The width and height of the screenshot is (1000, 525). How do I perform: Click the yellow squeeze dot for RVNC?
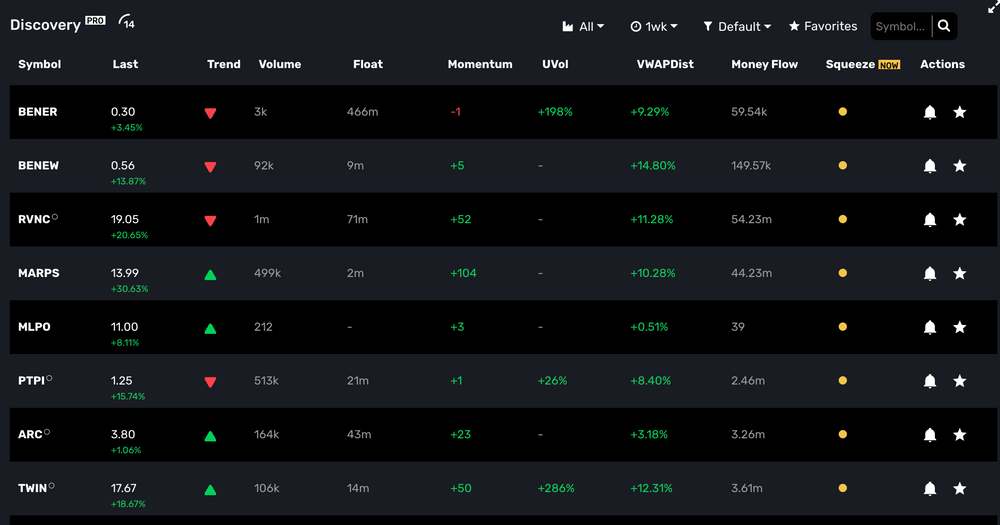(x=842, y=220)
